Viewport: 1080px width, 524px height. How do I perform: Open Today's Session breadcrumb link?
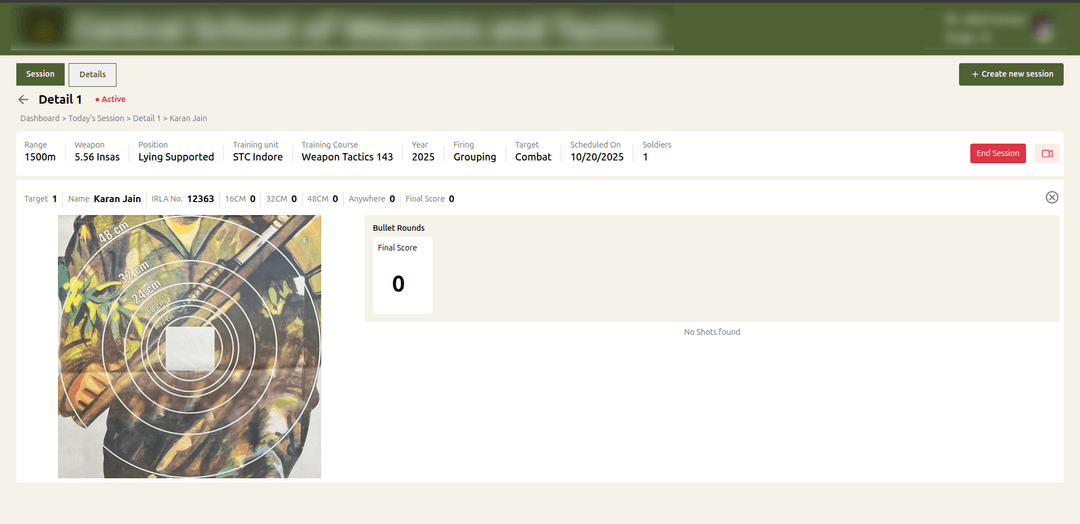click(x=96, y=119)
